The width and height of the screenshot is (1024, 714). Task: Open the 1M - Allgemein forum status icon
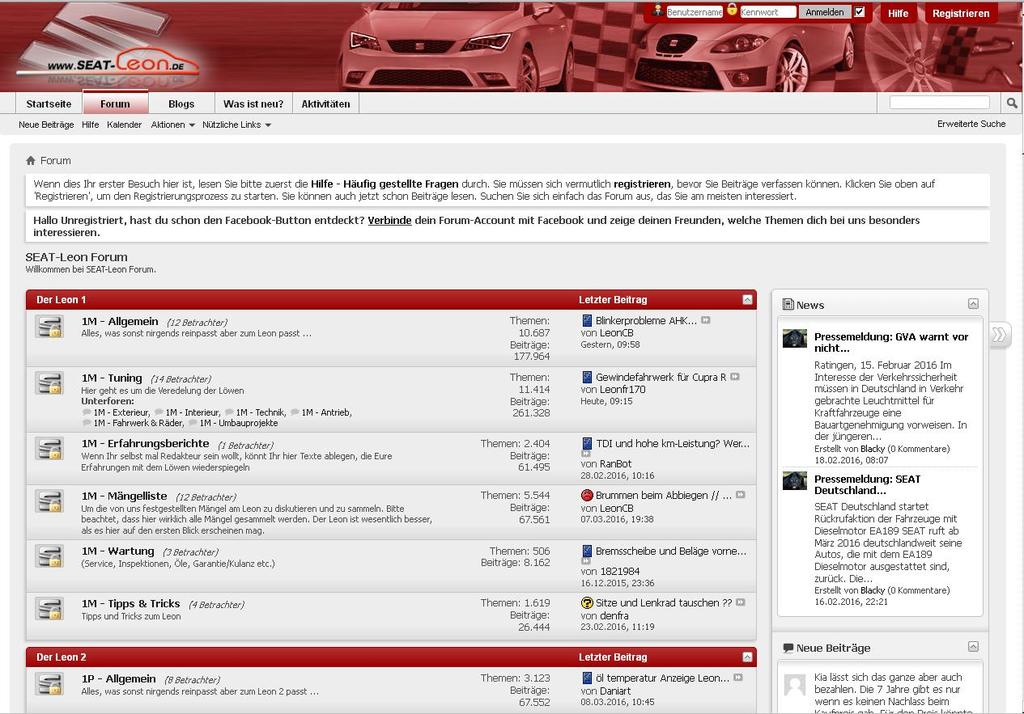[x=49, y=327]
